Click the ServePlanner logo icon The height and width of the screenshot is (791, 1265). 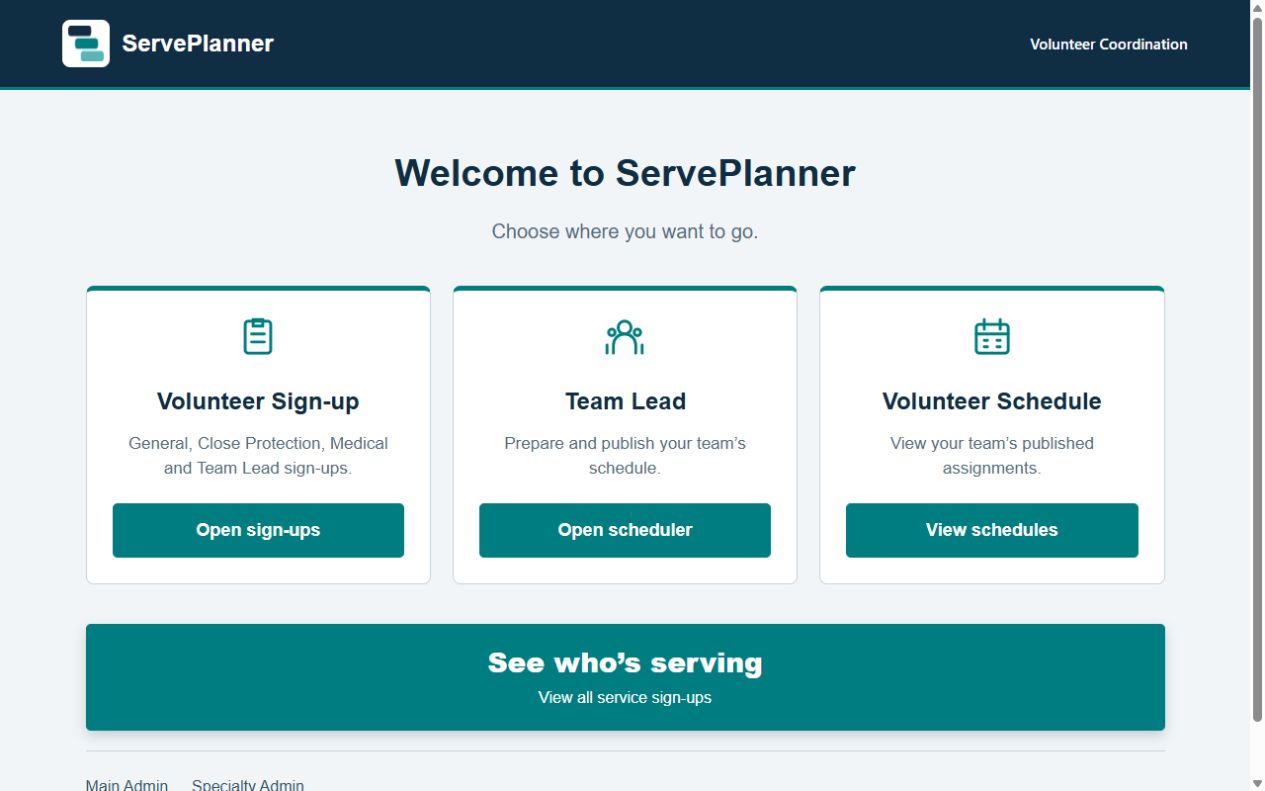(x=86, y=44)
